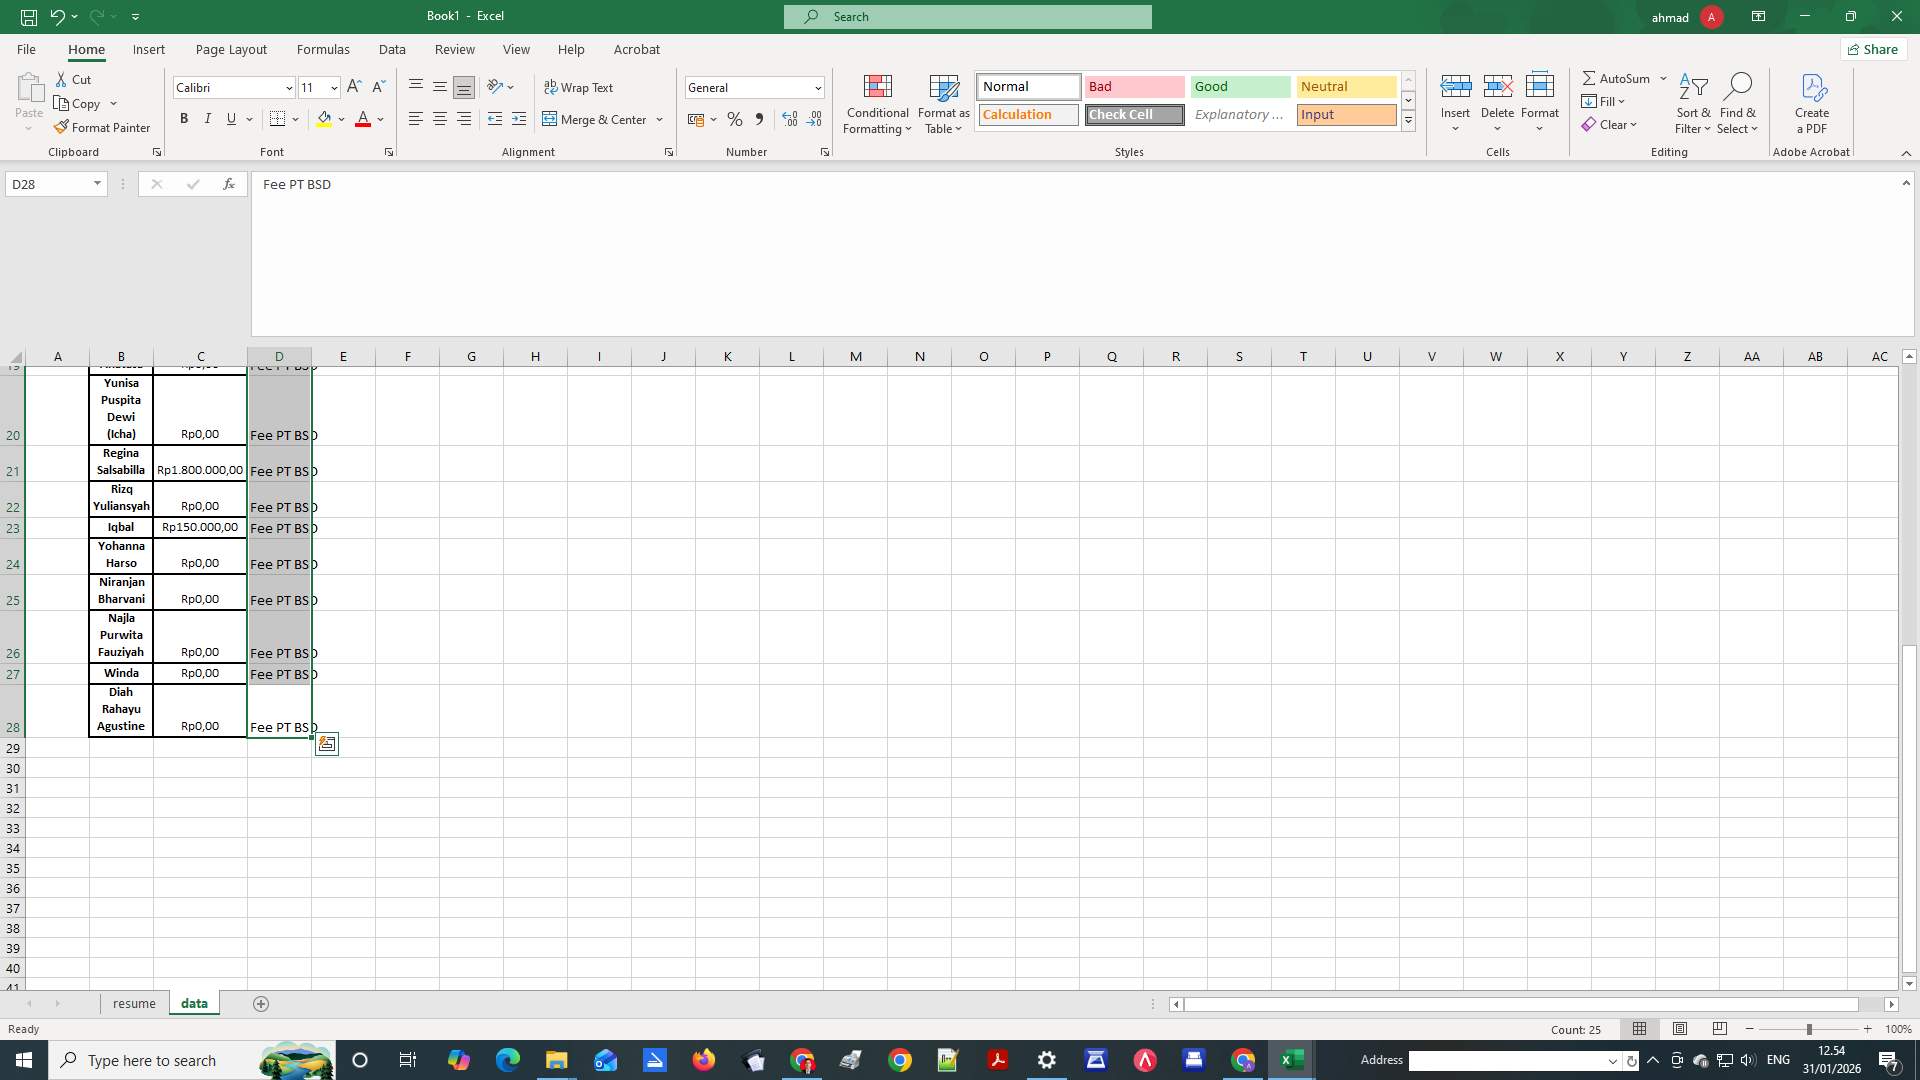Open Conditional Formatting options
Image resolution: width=1920 pixels, height=1080 pixels.
[877, 104]
